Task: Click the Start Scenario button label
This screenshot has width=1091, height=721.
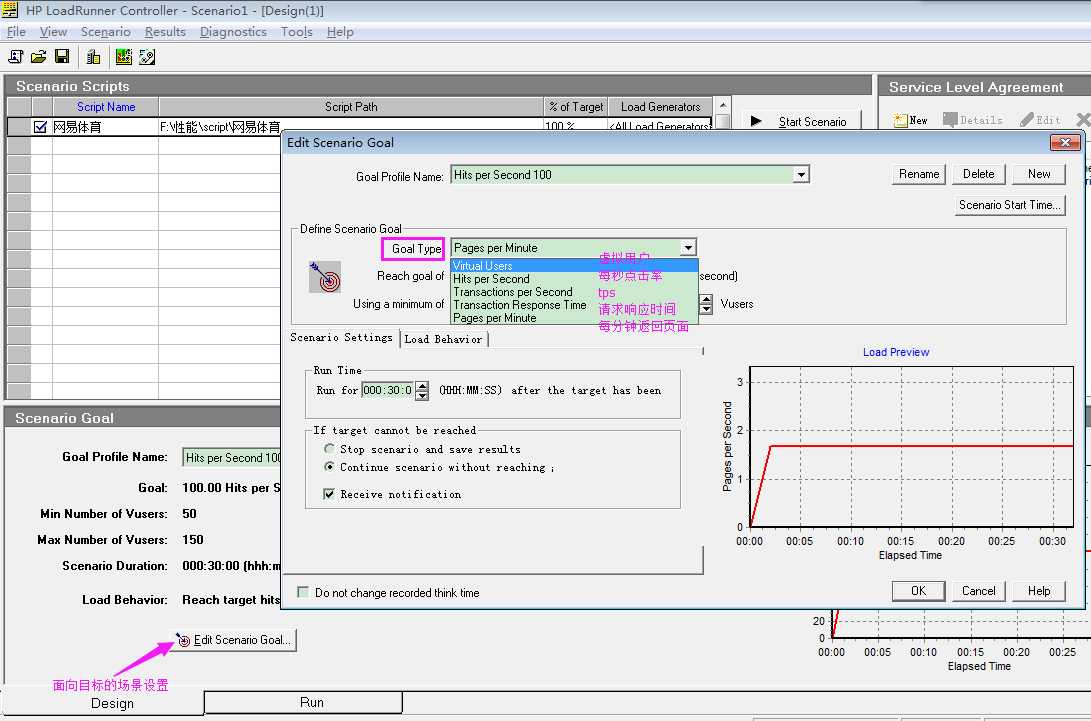Action: point(812,122)
